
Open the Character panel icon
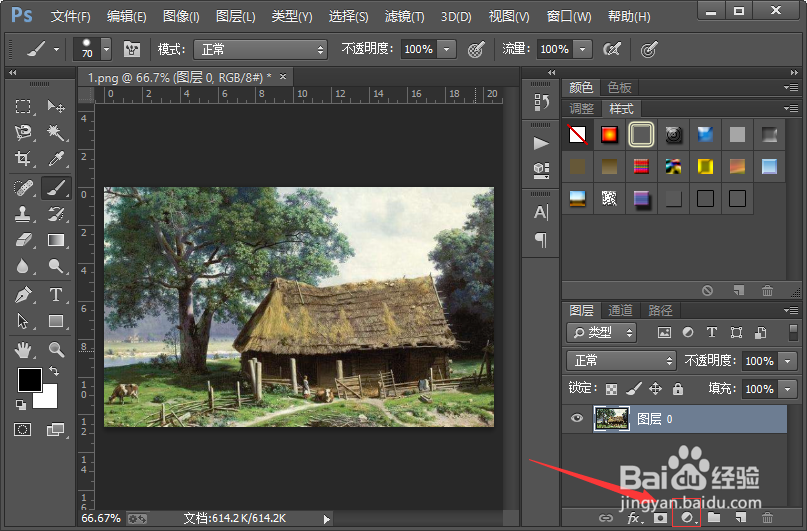[541, 212]
